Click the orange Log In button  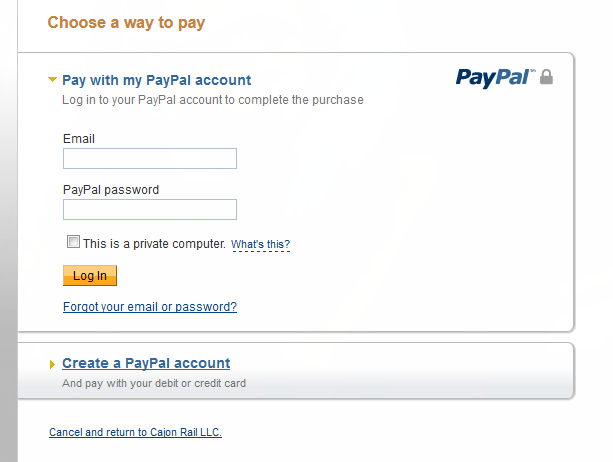click(x=90, y=276)
